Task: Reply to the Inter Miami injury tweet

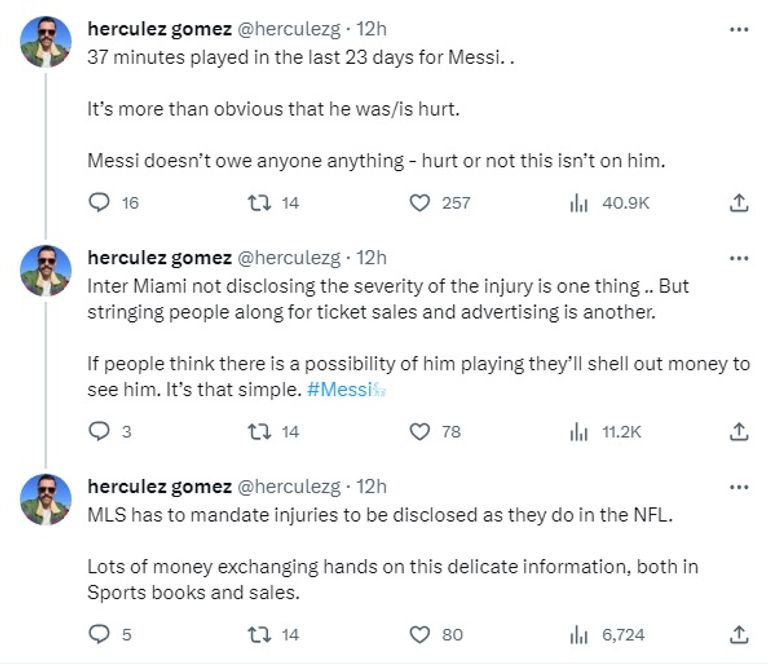Action: coord(99,432)
